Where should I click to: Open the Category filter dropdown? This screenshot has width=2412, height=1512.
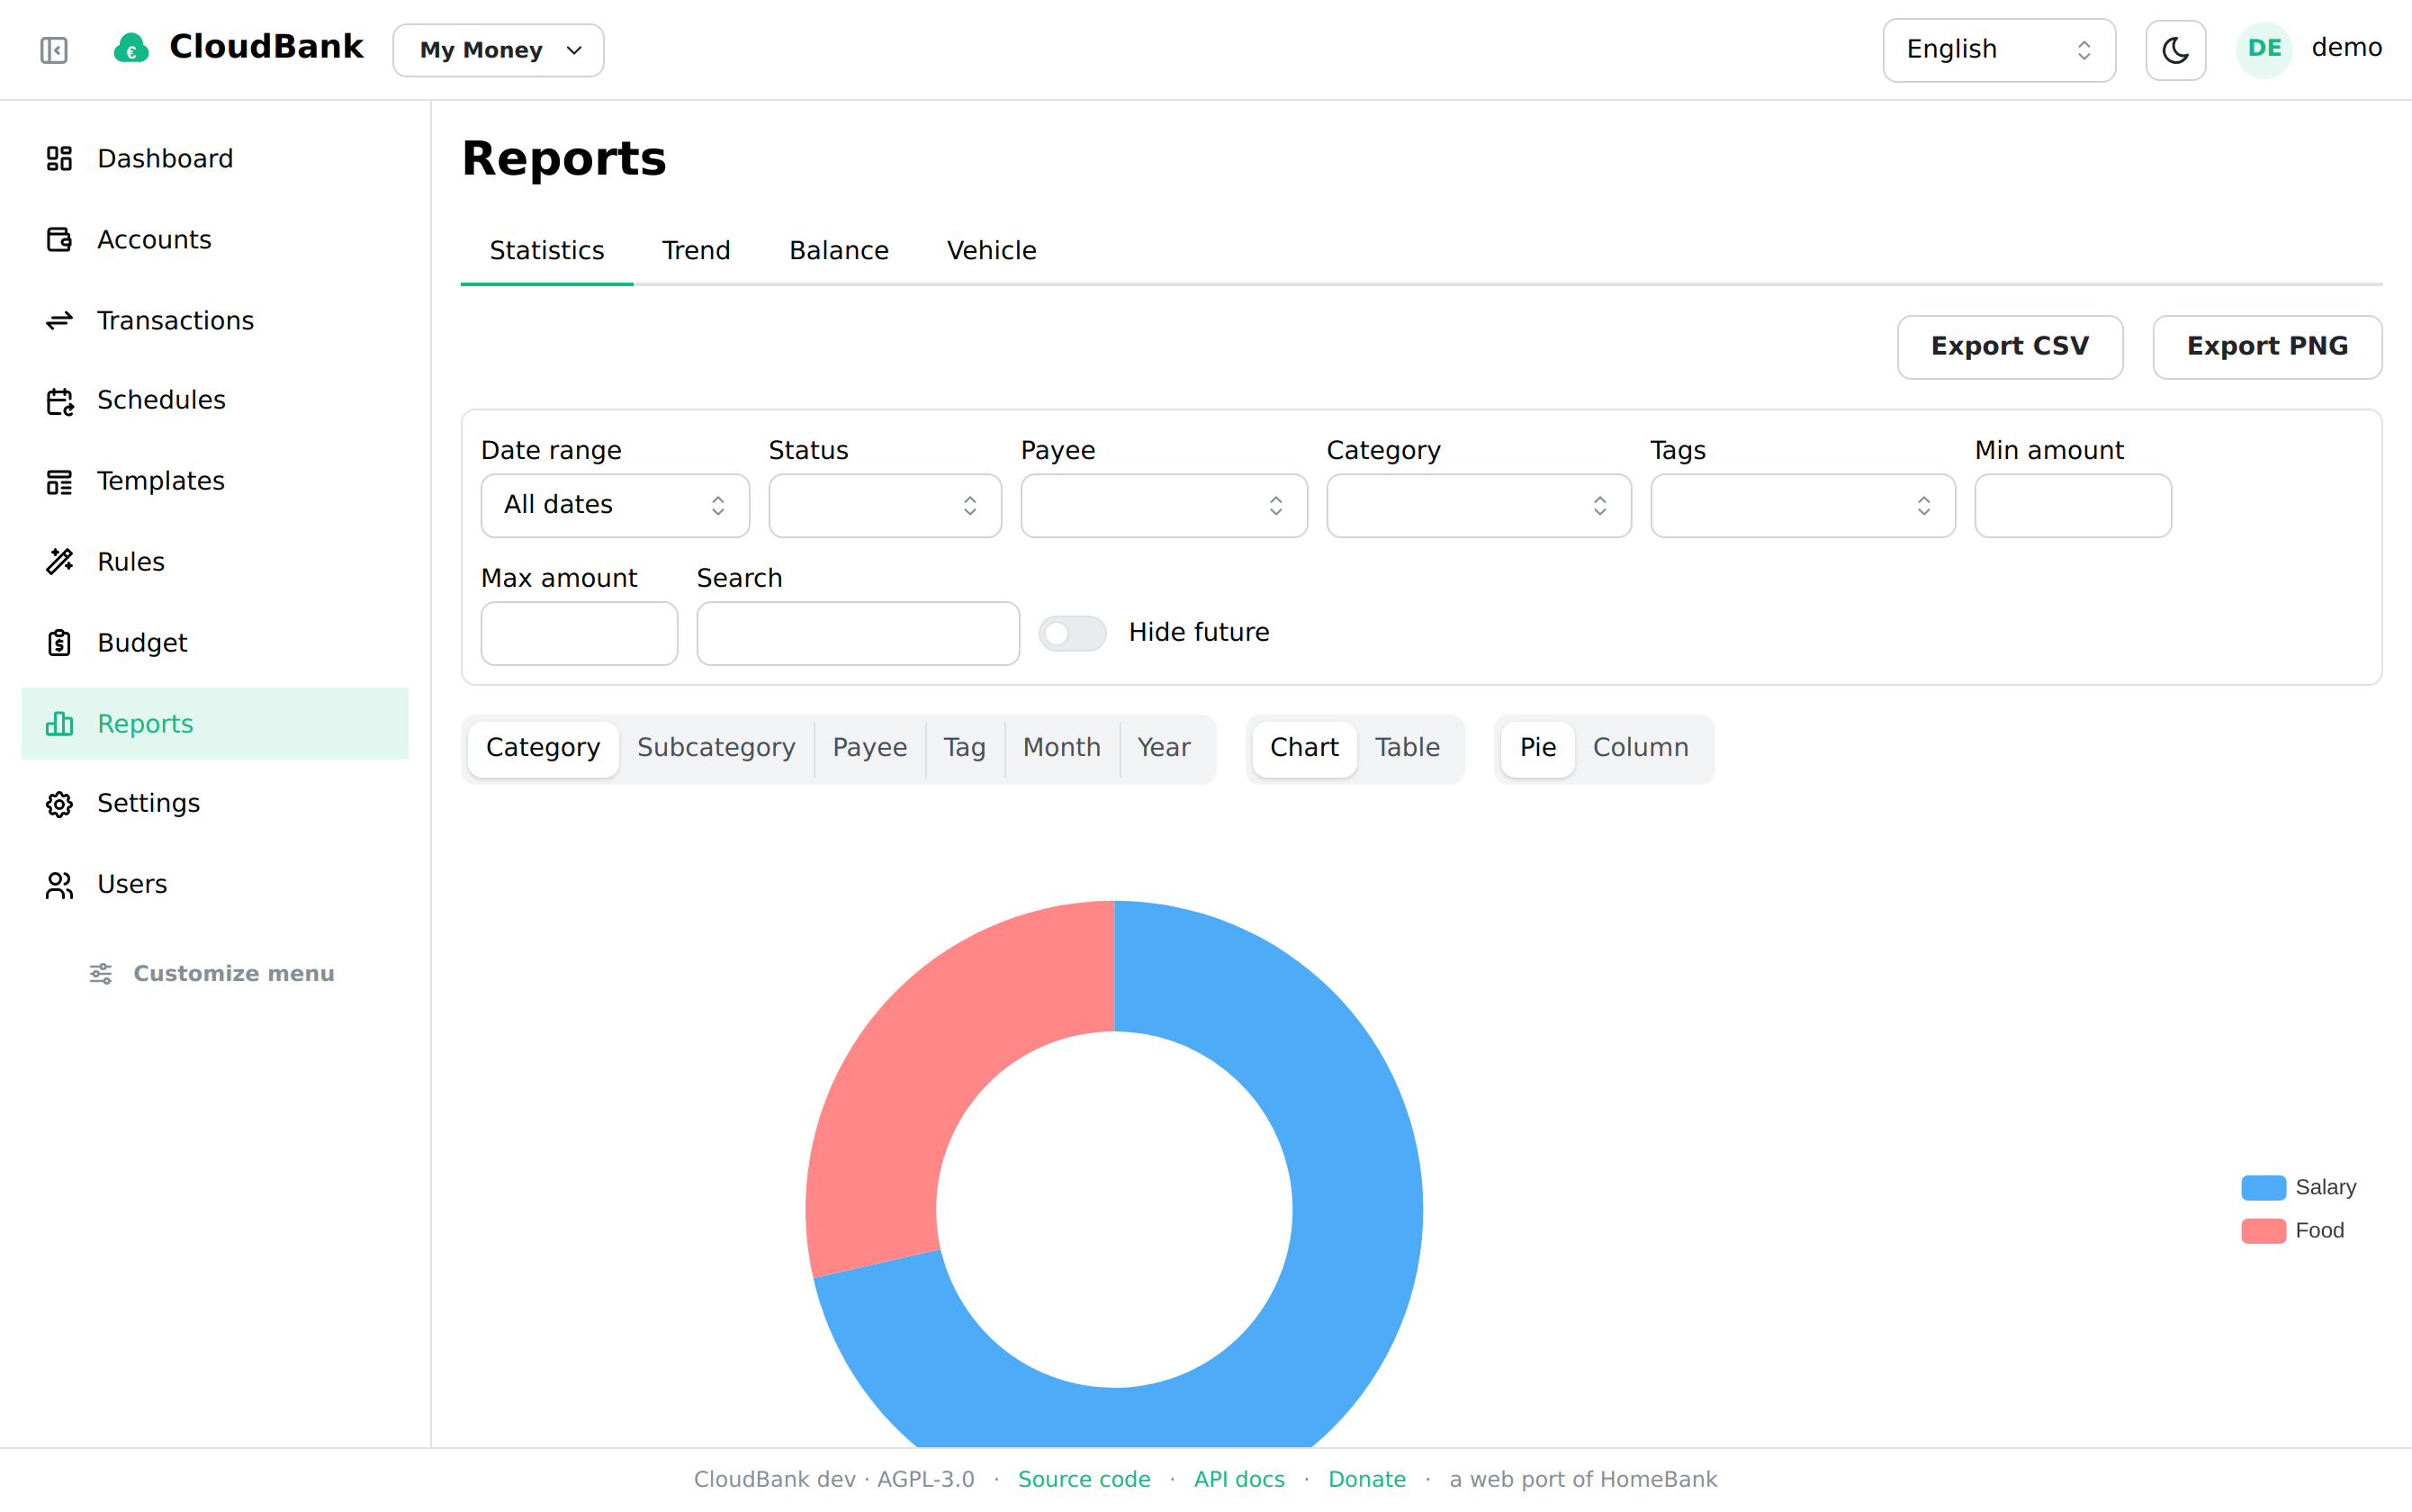click(x=1479, y=505)
